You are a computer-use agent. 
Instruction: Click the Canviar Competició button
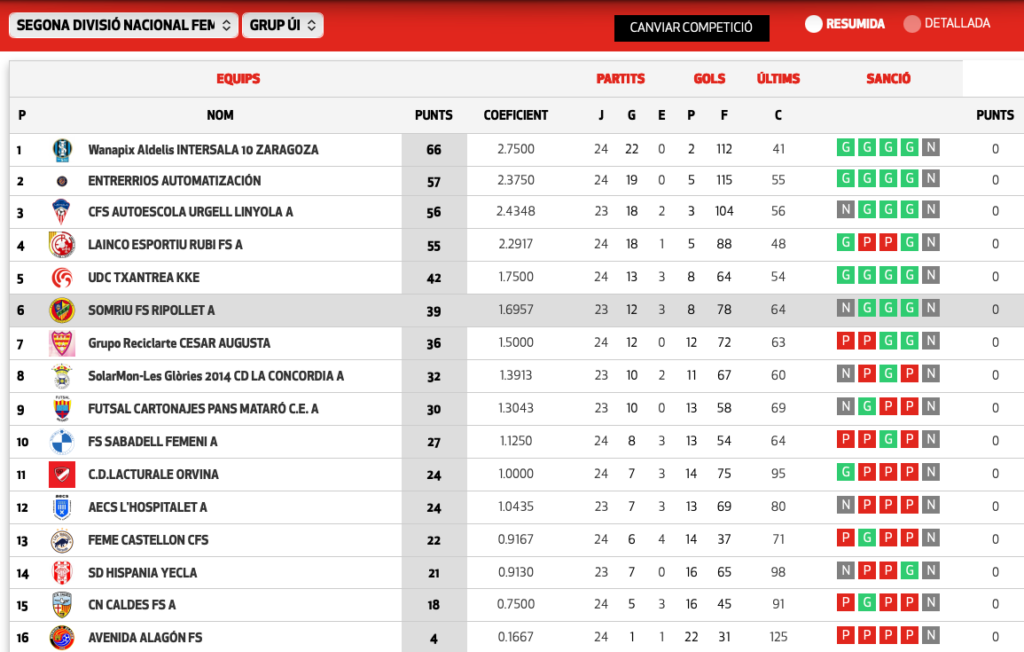coord(691,27)
